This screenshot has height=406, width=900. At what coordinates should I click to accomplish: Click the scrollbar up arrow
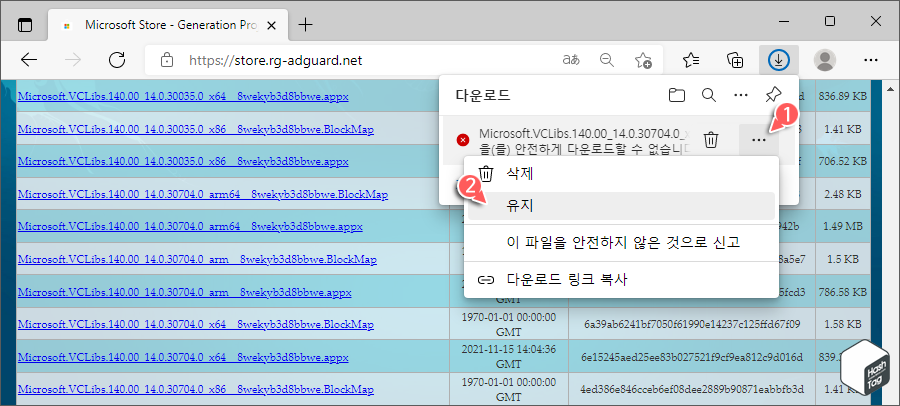click(x=890, y=90)
